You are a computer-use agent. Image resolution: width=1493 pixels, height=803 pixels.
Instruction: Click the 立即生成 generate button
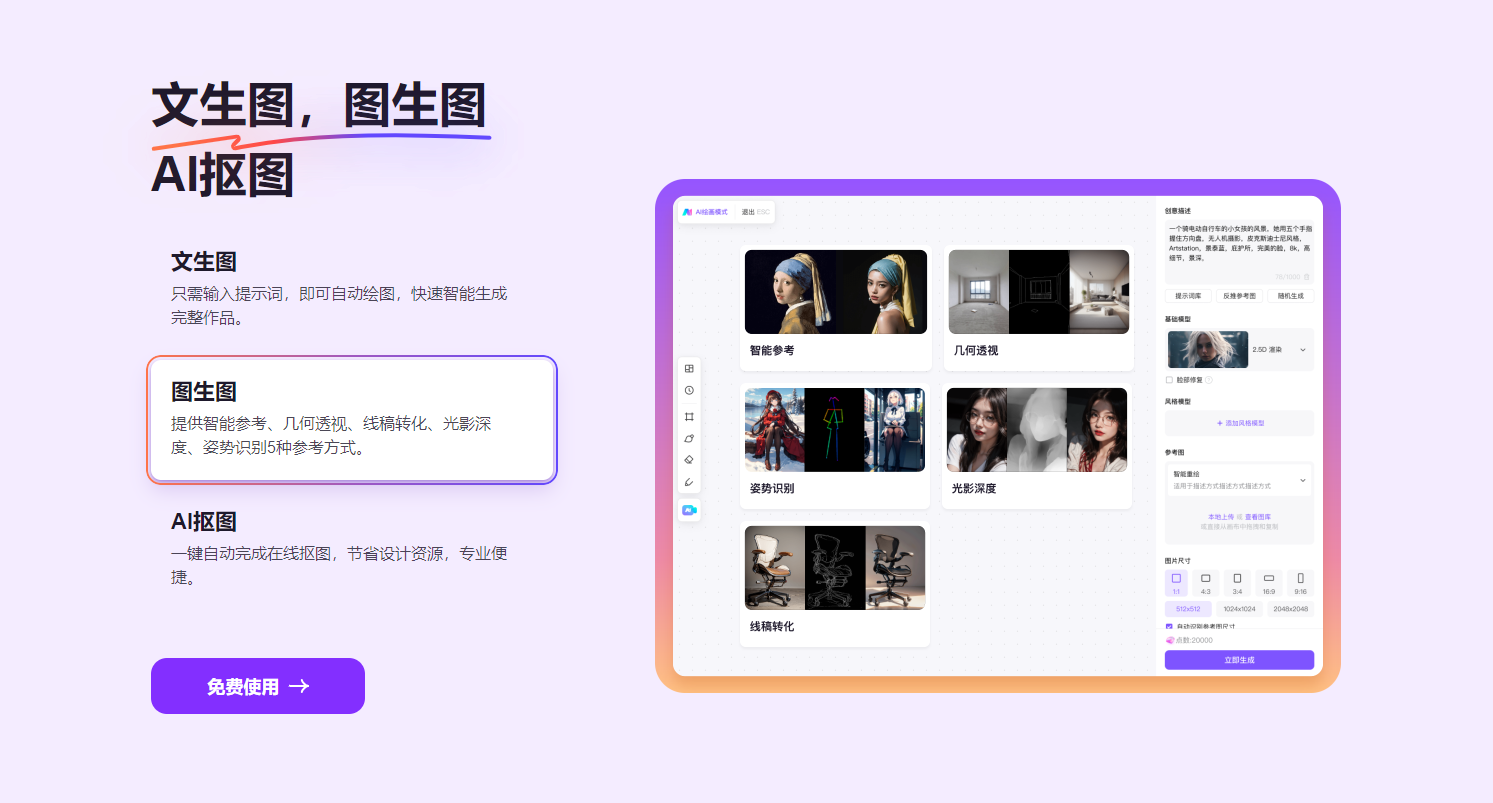[x=1238, y=660]
